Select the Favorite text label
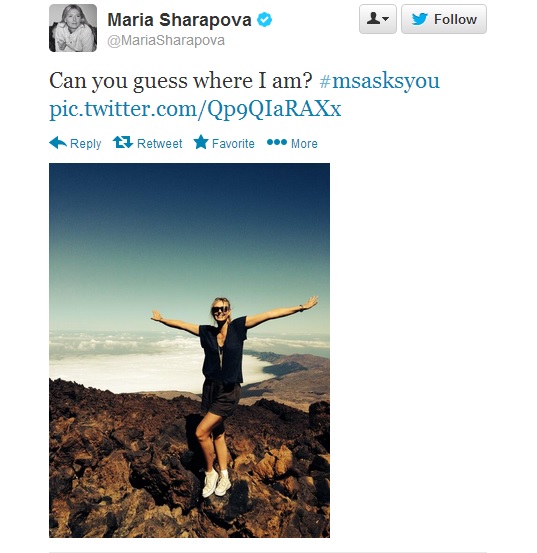This screenshot has width=537, height=553. point(233,144)
